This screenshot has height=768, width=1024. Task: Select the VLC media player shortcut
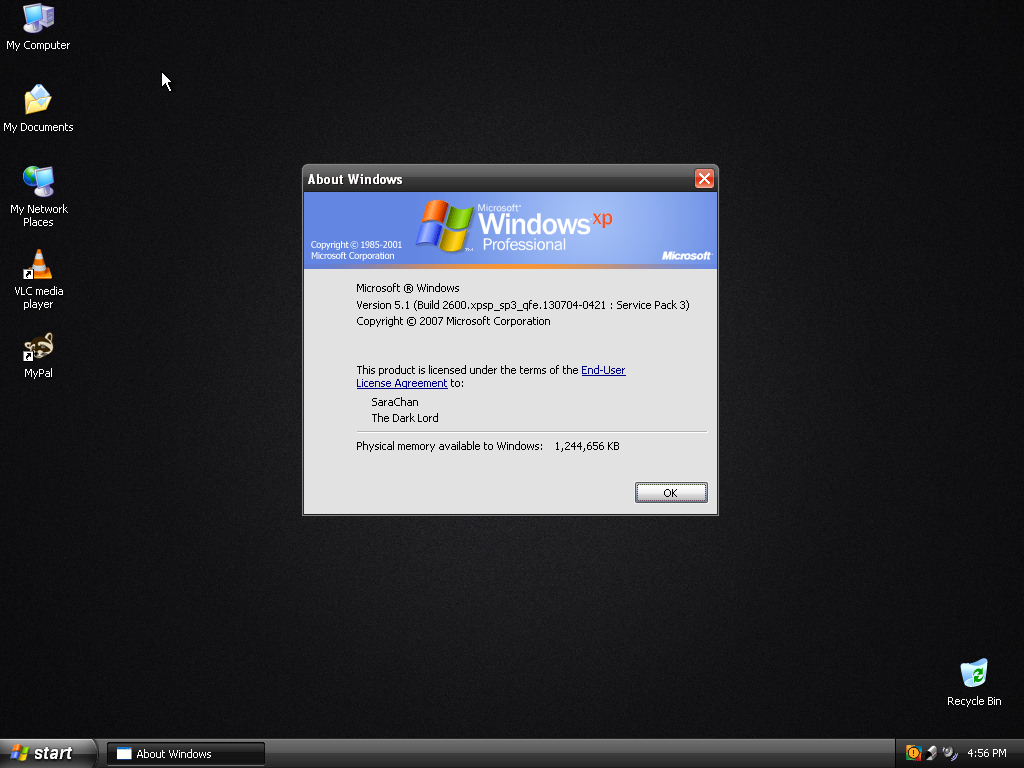point(39,279)
